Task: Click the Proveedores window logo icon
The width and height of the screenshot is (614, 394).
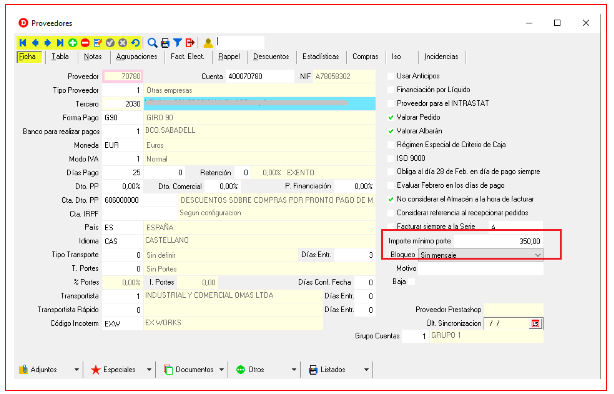Action: pyautogui.click(x=23, y=23)
